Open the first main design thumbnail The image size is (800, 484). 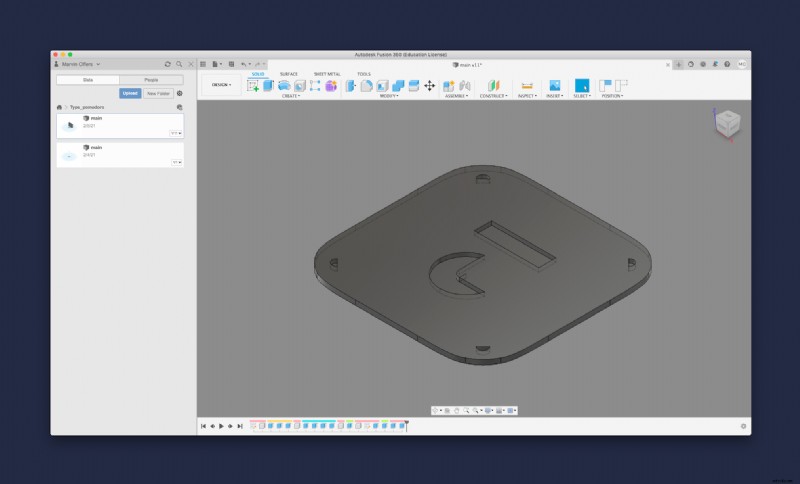click(x=69, y=126)
